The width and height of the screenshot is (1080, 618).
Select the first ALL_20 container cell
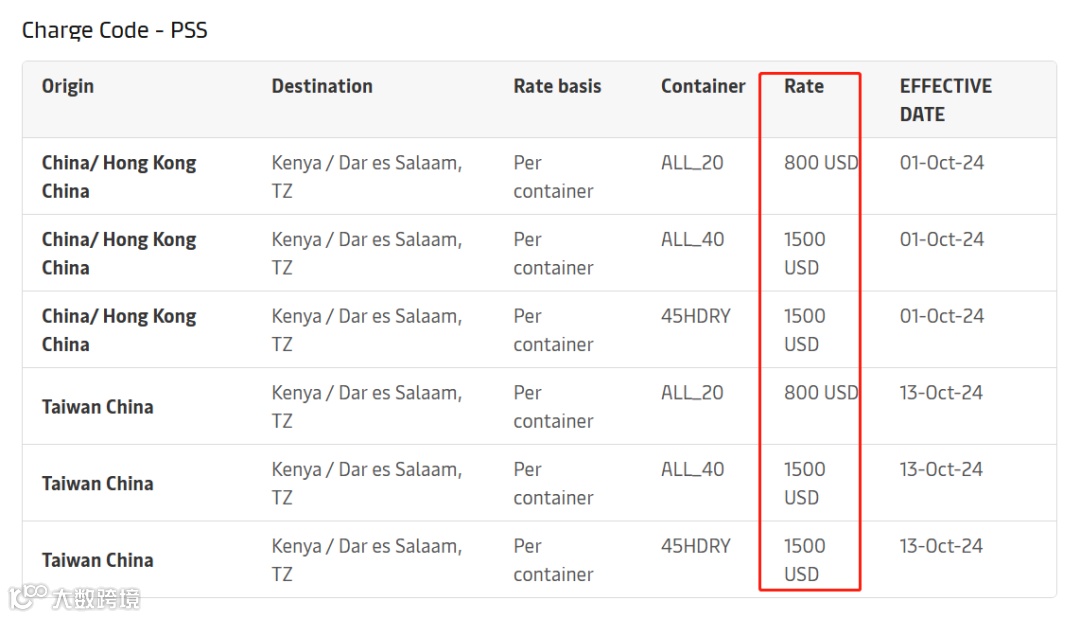click(x=692, y=163)
